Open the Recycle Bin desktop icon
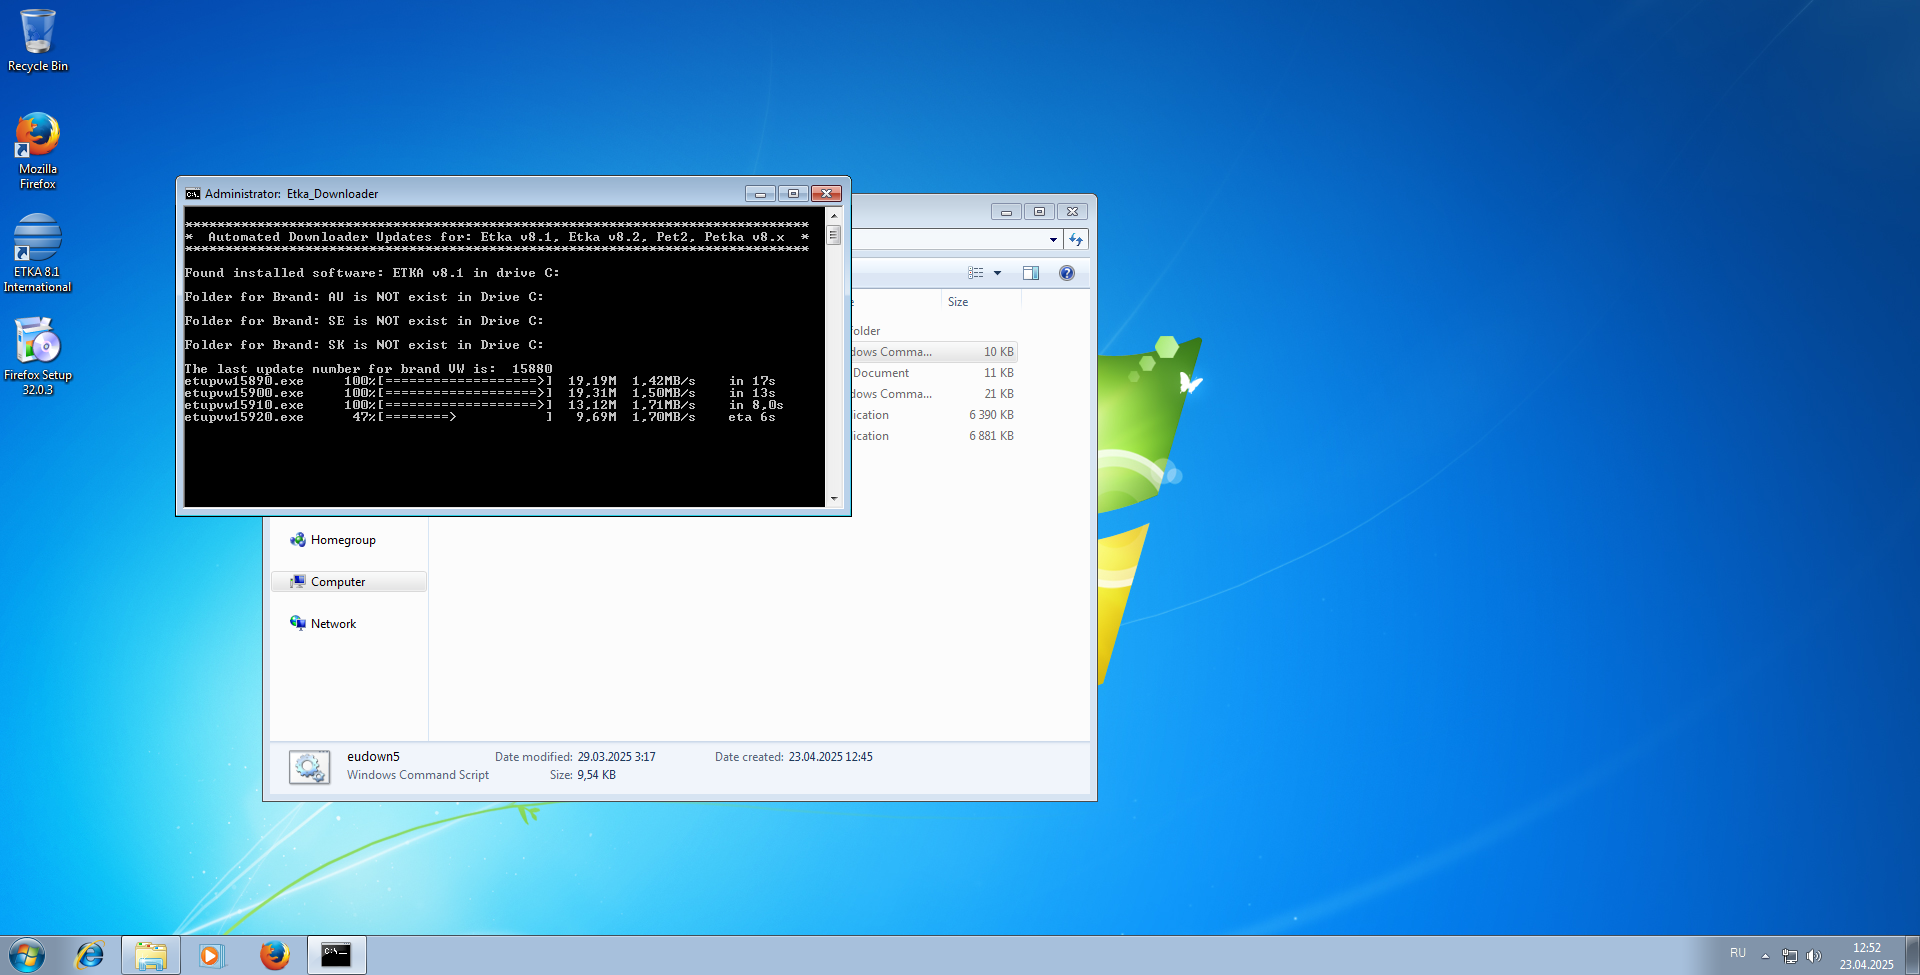1920x975 pixels. [x=38, y=40]
